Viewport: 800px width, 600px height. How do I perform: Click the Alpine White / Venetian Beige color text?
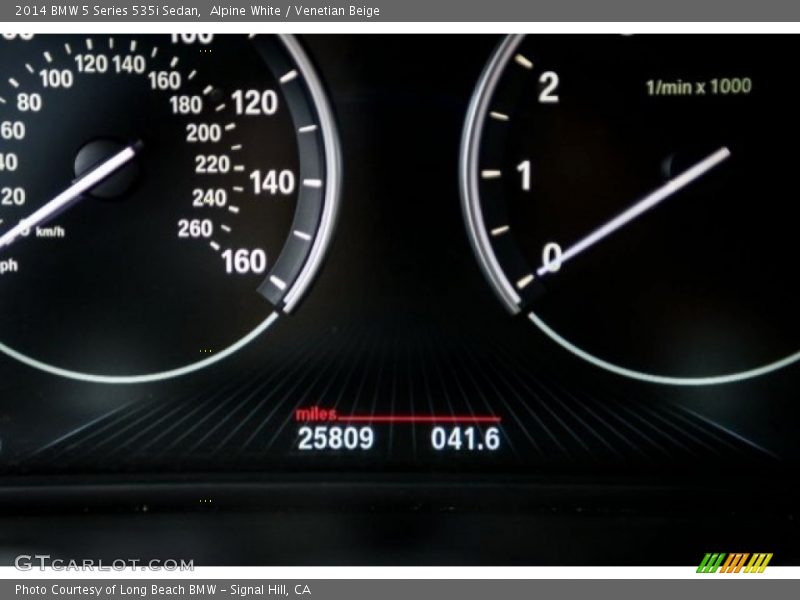point(294,11)
